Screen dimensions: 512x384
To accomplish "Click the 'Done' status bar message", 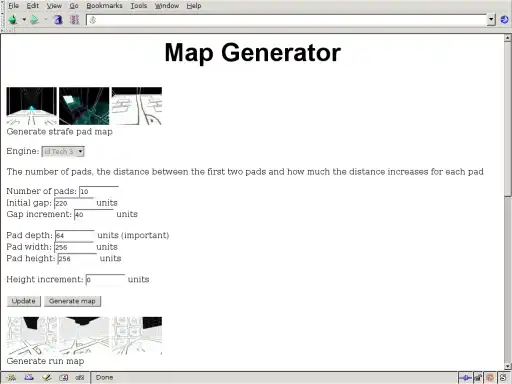I will tap(104, 378).
